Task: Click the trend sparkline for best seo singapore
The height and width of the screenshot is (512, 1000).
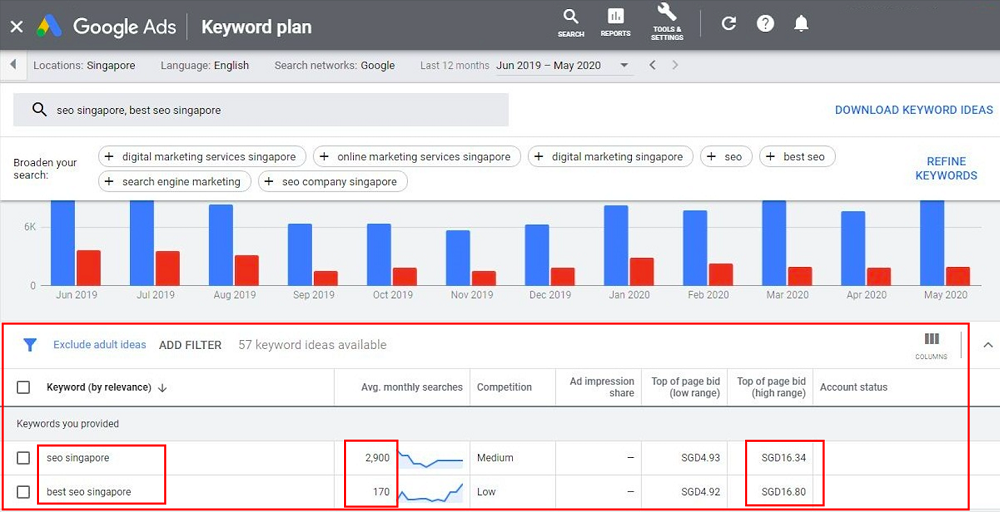Action: [x=430, y=492]
